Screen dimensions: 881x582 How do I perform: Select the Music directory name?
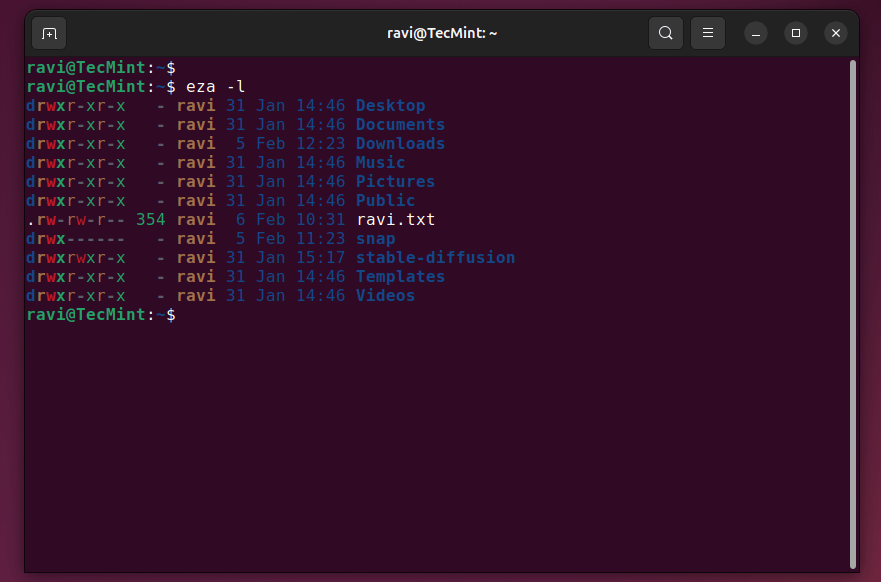pos(380,163)
